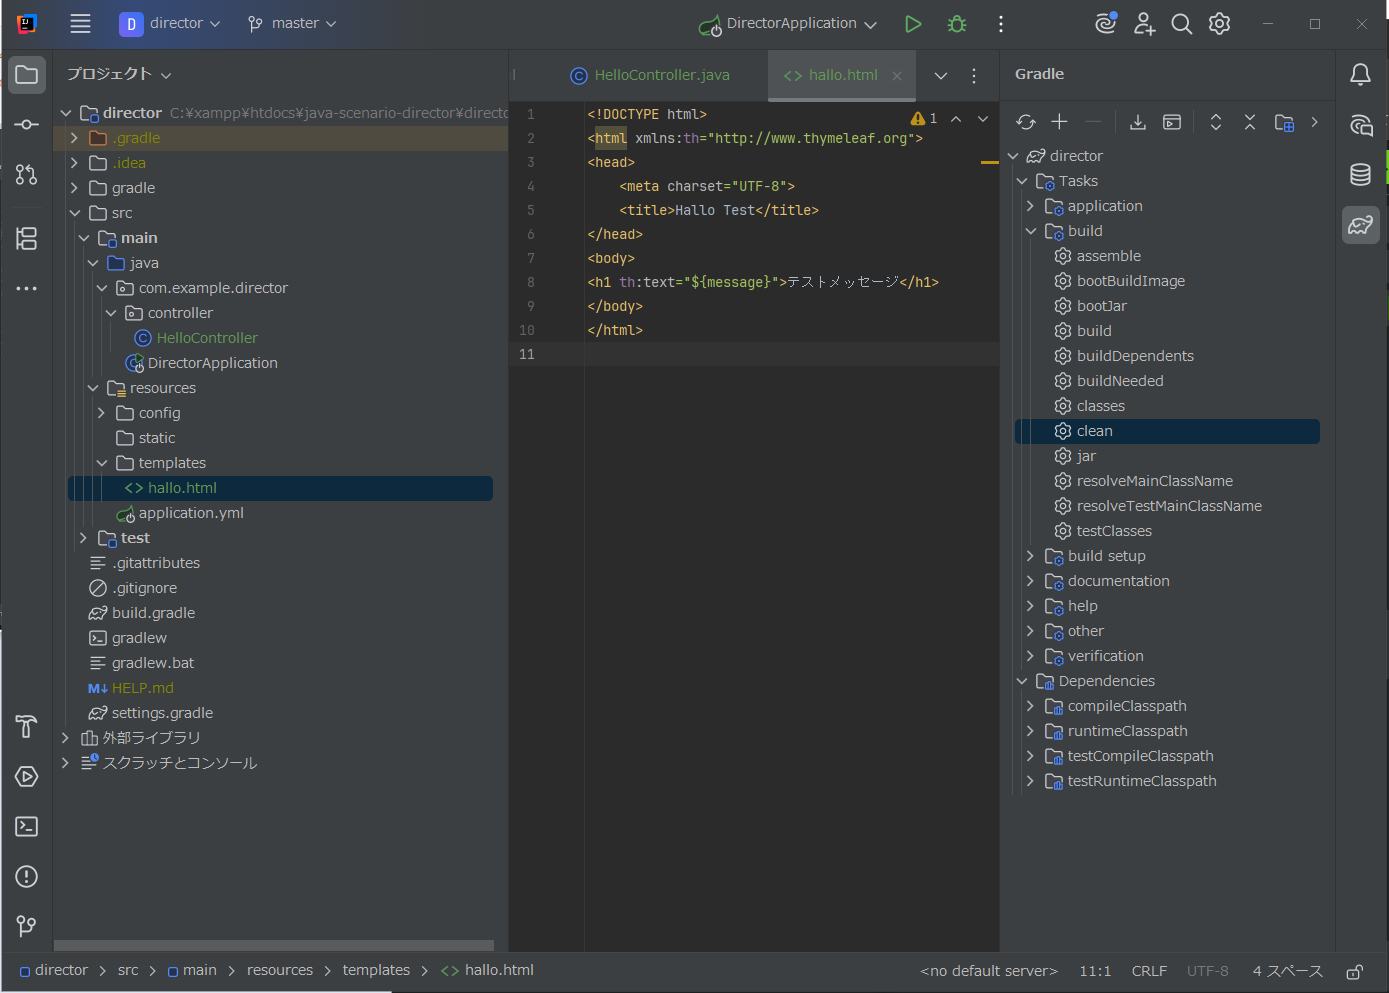Open the Build hammer tool window
1389x993 pixels.
(x=27, y=727)
